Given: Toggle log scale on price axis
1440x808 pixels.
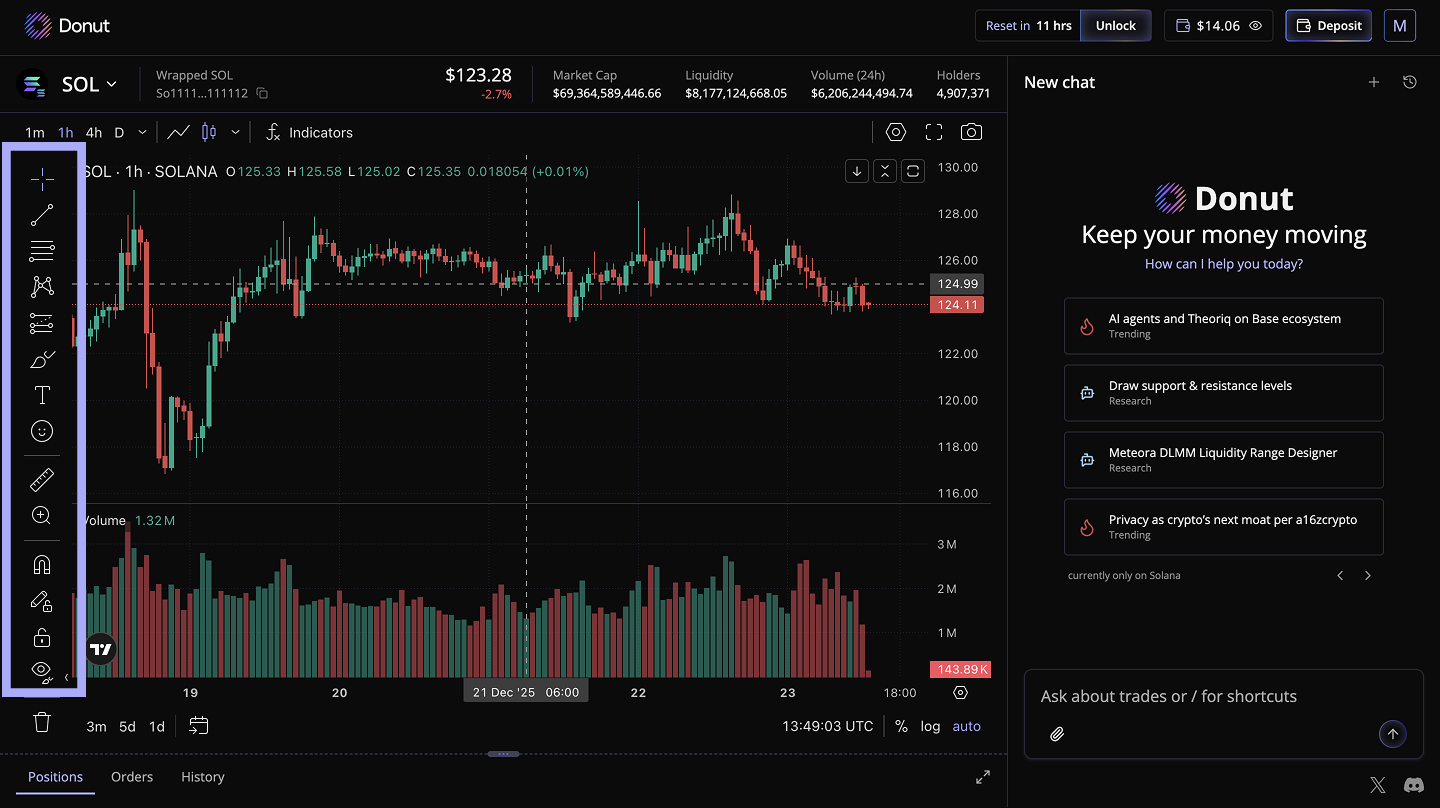Looking at the screenshot, I should click(x=930, y=726).
